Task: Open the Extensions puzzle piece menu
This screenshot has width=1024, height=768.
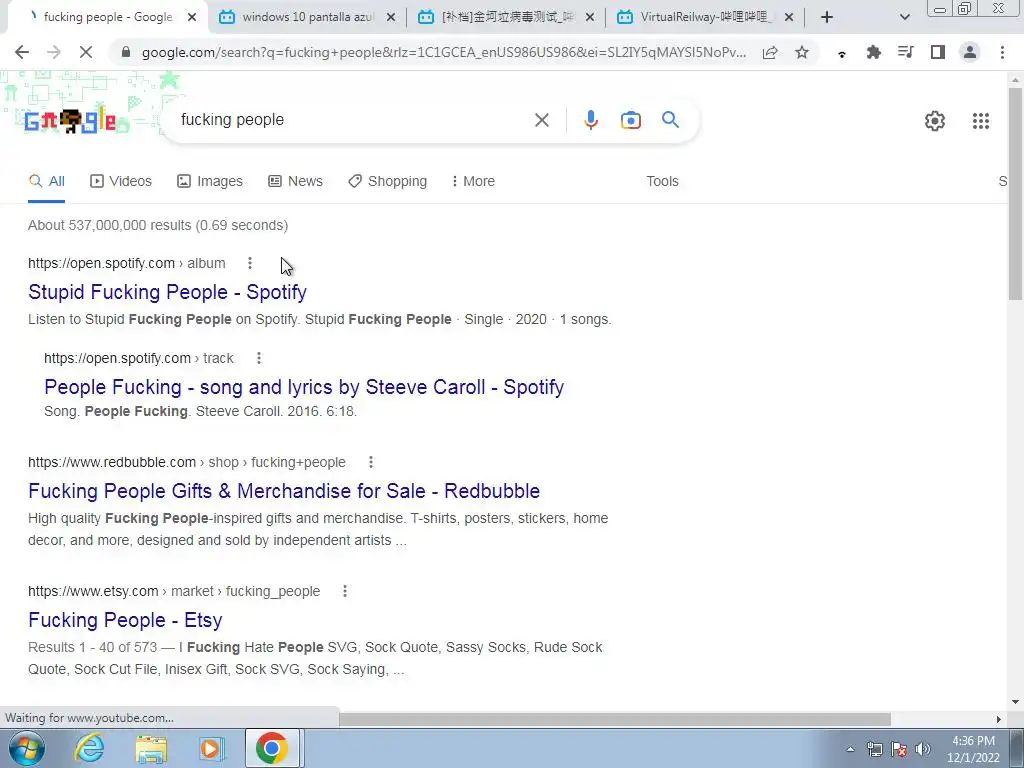Action: point(874,52)
